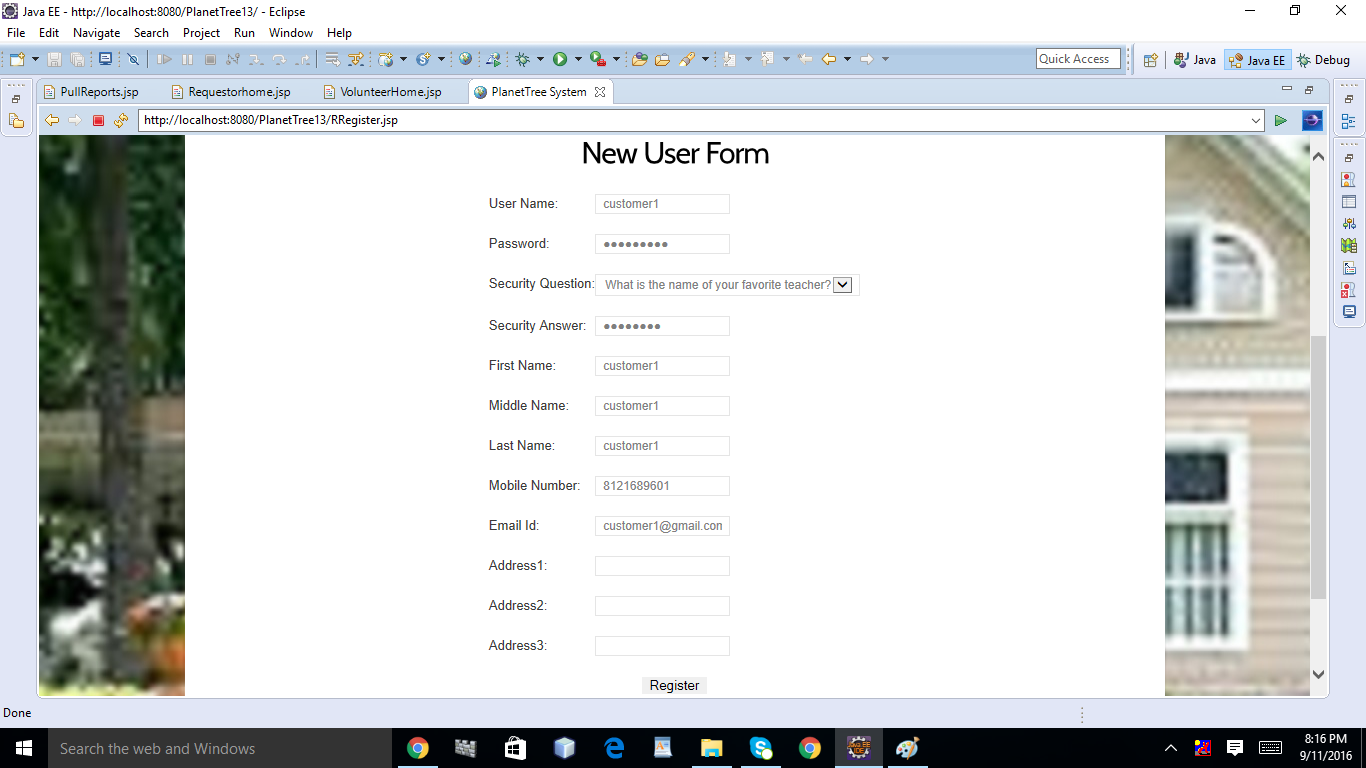
Task: Switch to the Requestorhome.jsp tab
Action: [230, 92]
